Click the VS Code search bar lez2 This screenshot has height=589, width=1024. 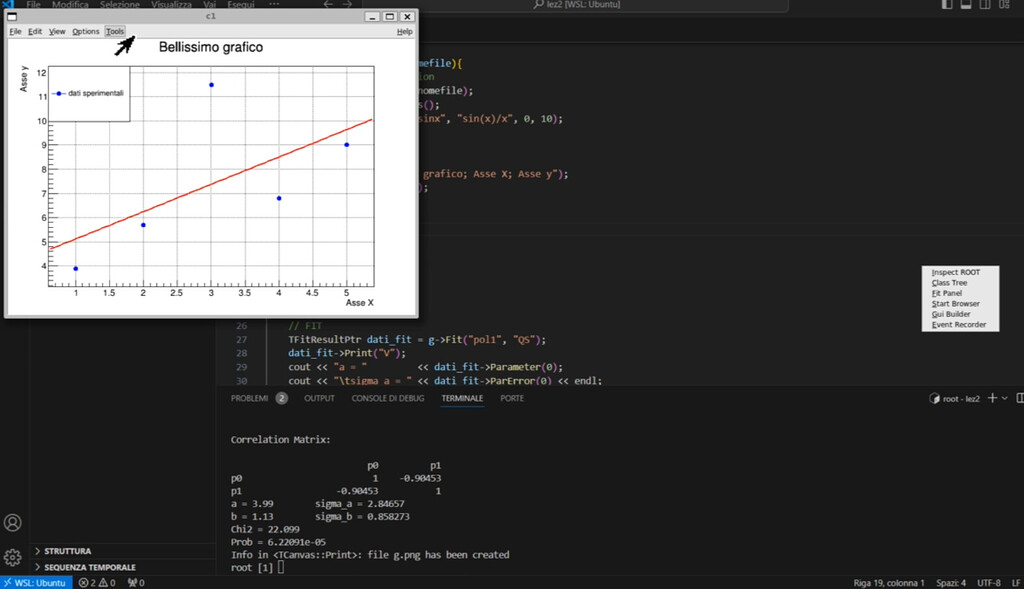580,5
